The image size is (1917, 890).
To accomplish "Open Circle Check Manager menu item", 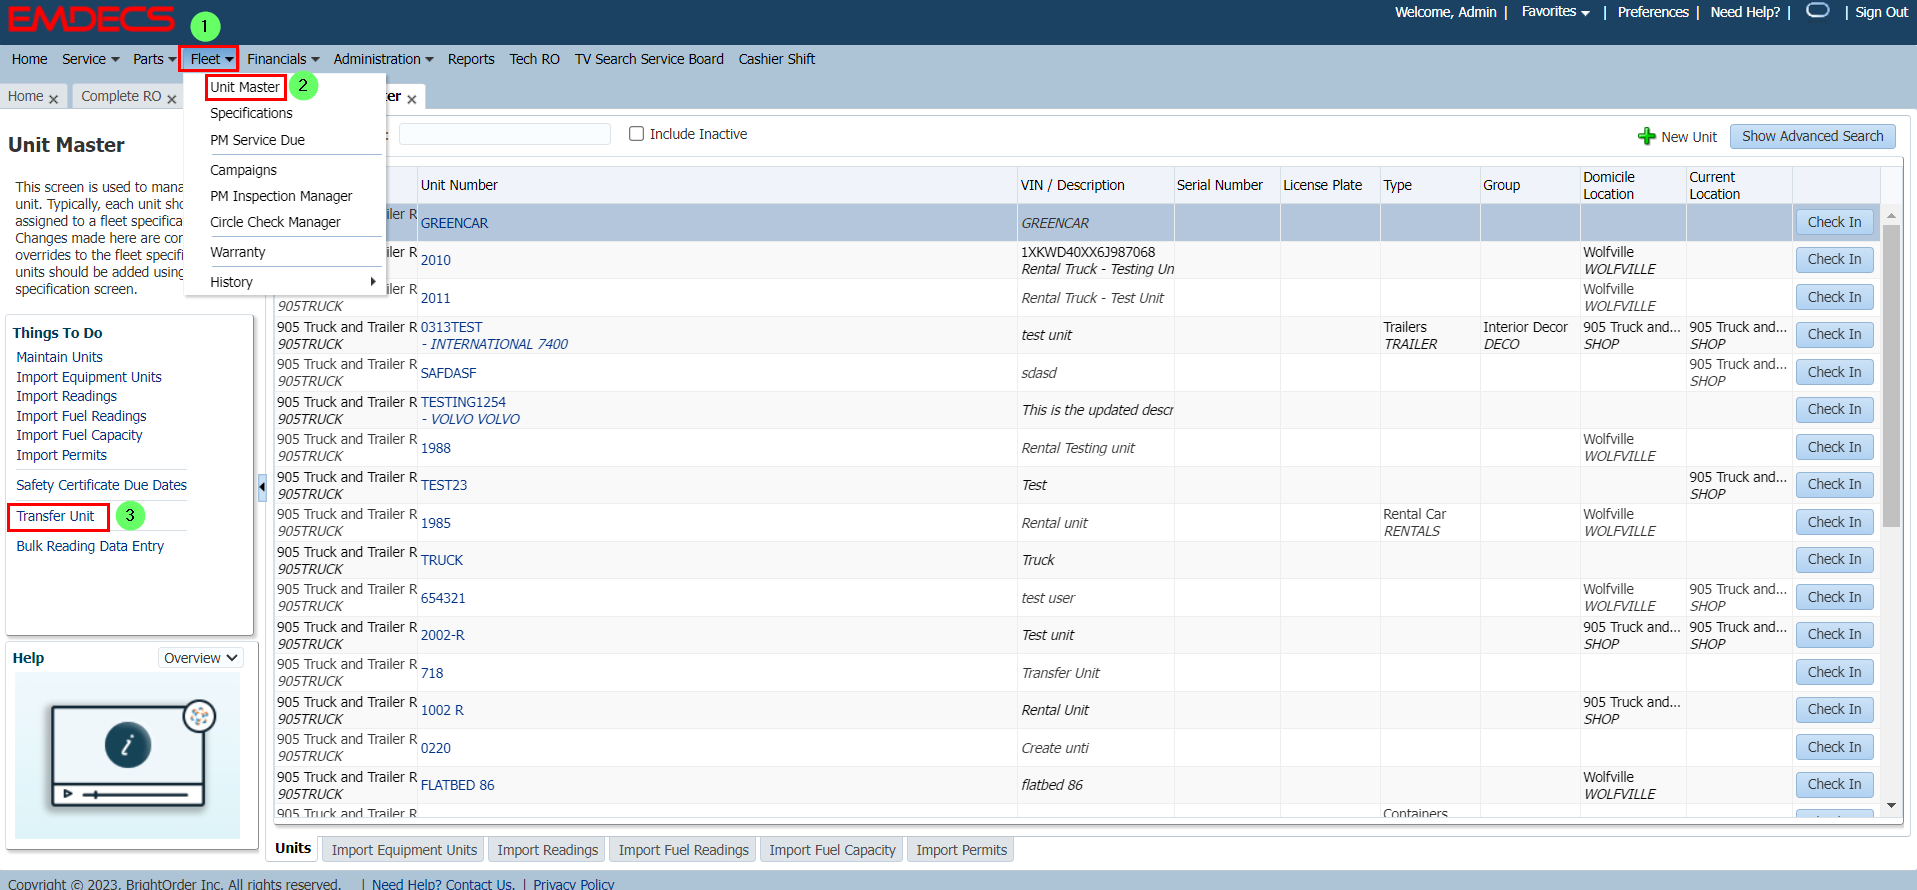I will pos(275,222).
